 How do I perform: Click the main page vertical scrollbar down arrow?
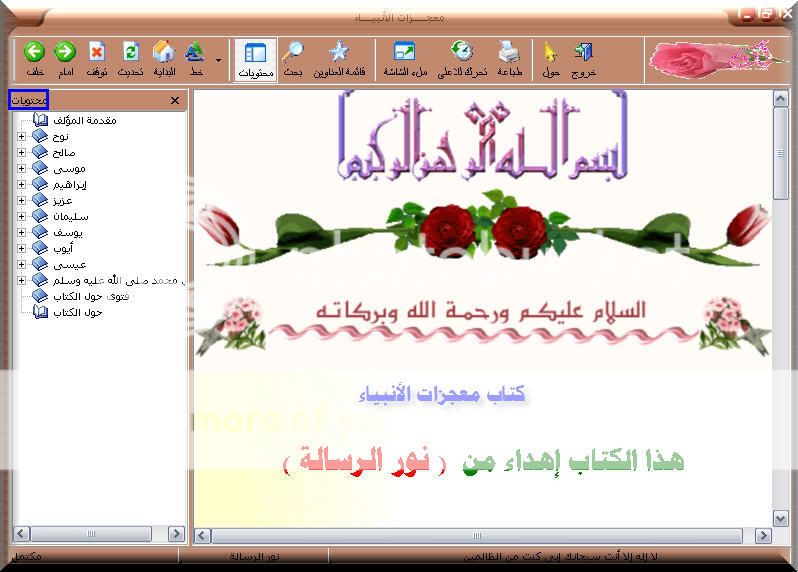[x=781, y=518]
